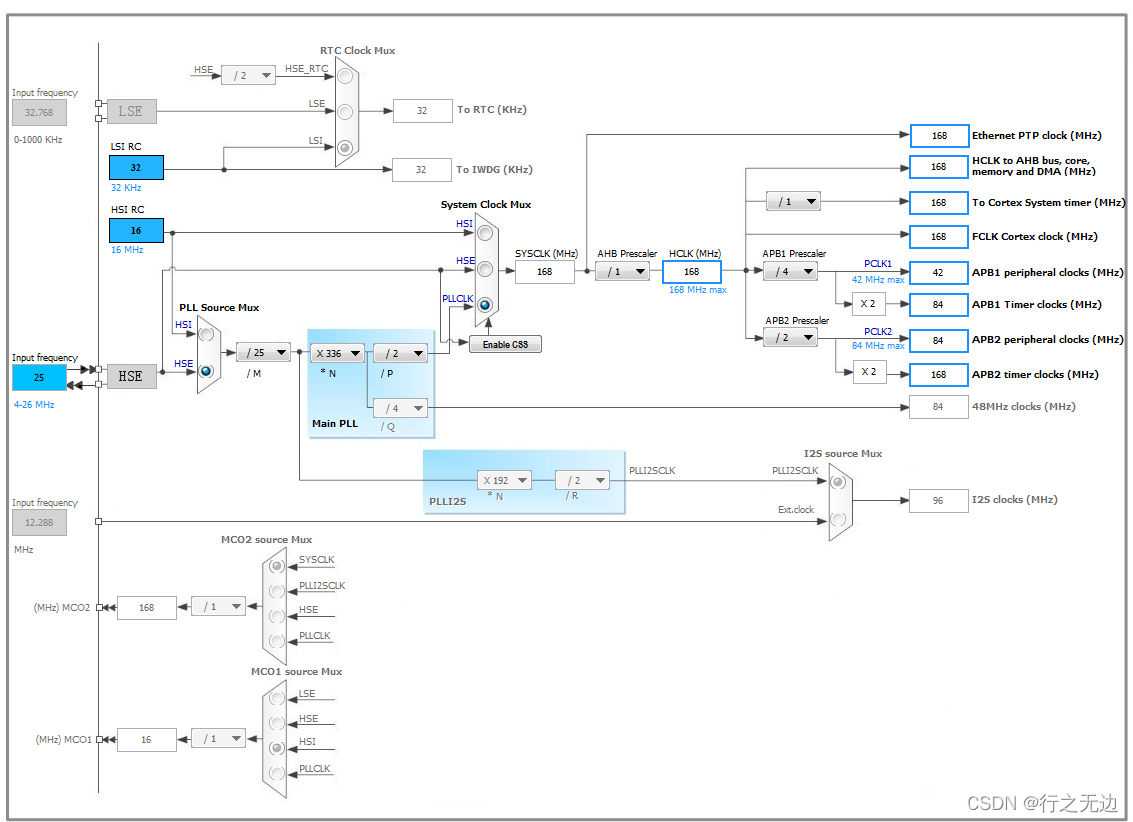Click the 168 MHz max note
Screen dimensions: 1133x822
(698, 290)
